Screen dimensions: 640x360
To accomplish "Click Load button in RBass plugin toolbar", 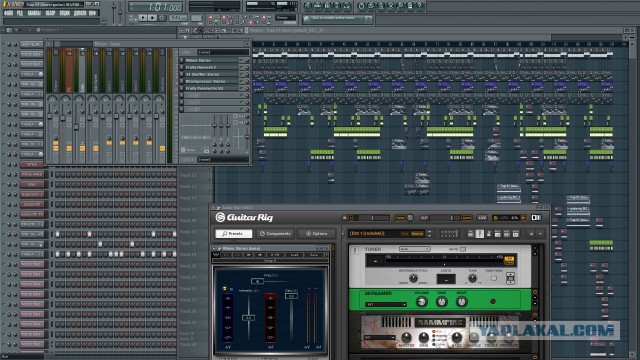I will [x=294, y=255].
